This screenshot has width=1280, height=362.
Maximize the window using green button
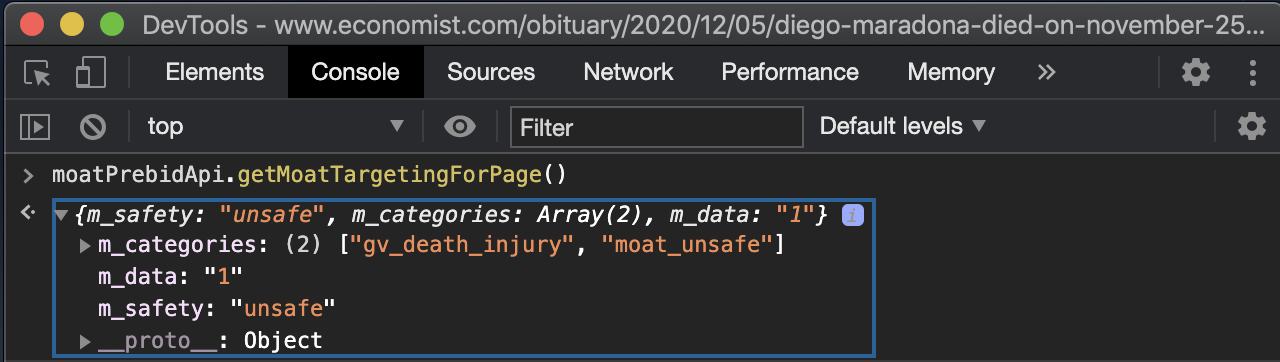[x=112, y=23]
